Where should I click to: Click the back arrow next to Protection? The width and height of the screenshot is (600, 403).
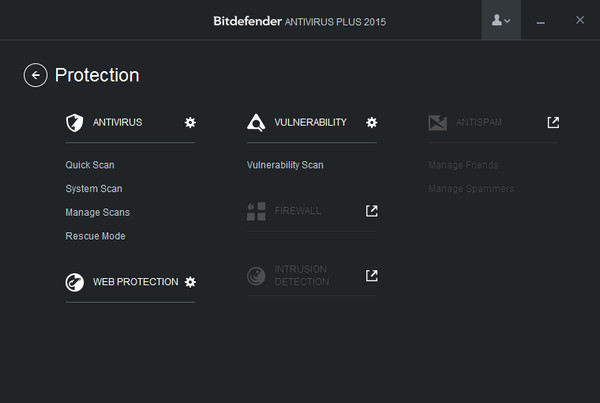(36, 75)
